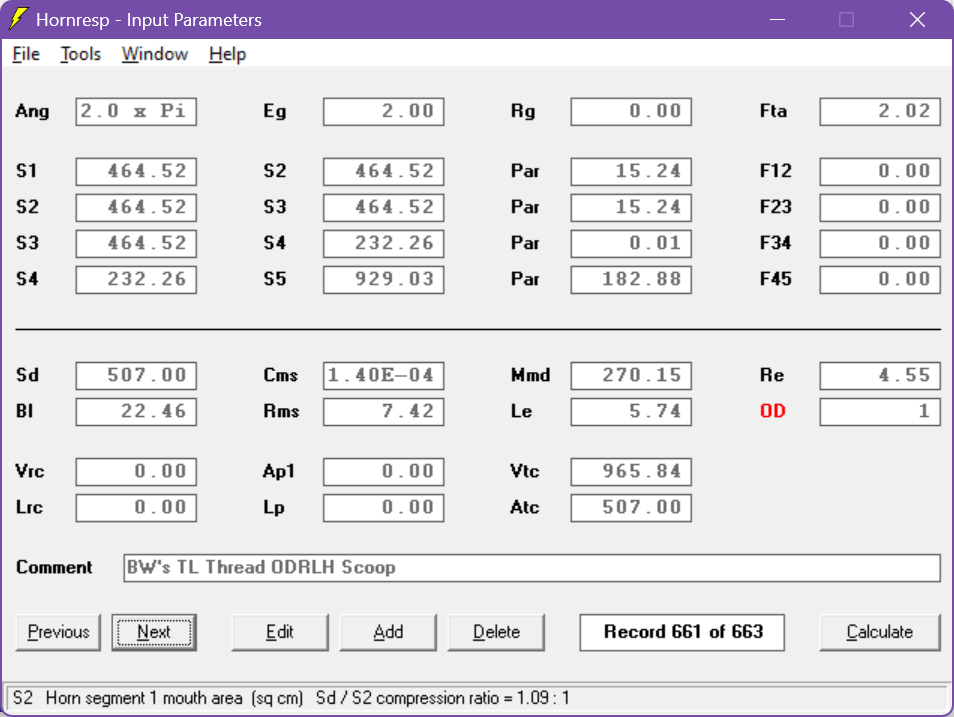
Task: Select the Rg input field
Action: [x=631, y=112]
